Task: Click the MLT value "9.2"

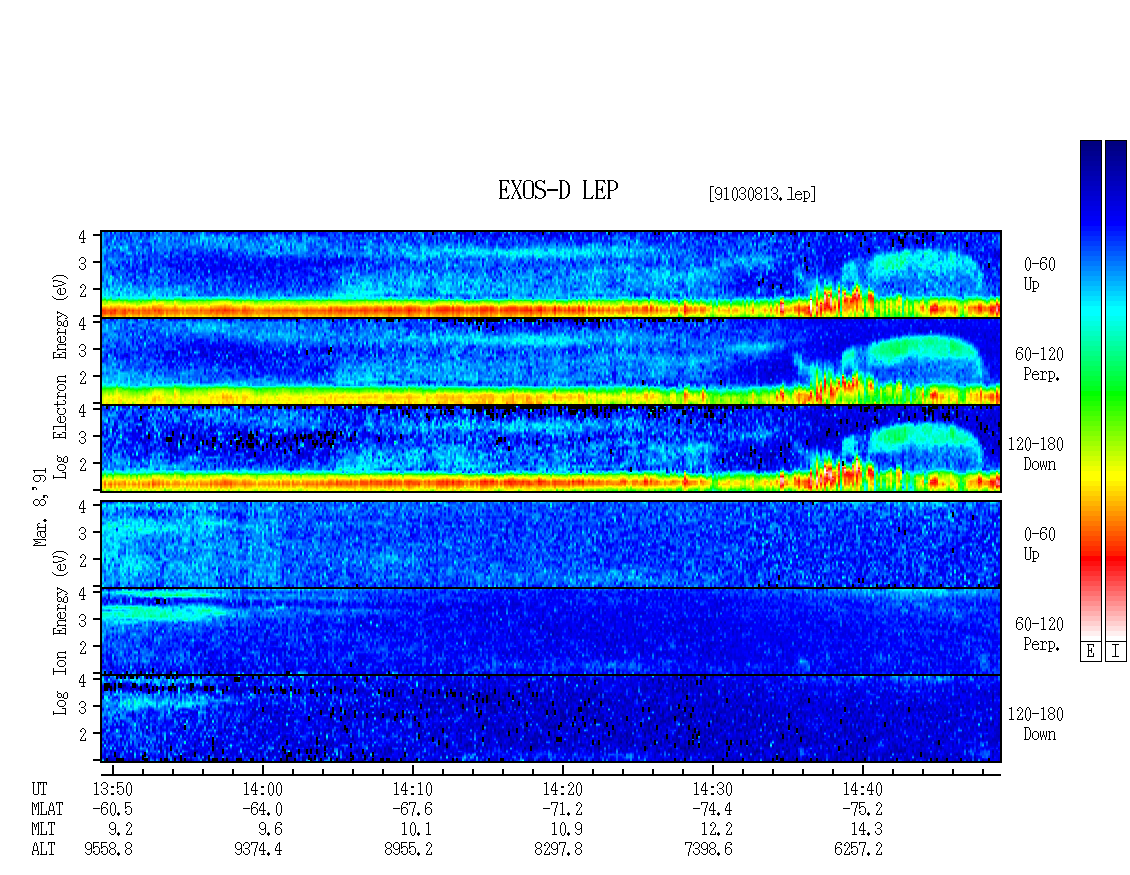Action: click(120, 830)
